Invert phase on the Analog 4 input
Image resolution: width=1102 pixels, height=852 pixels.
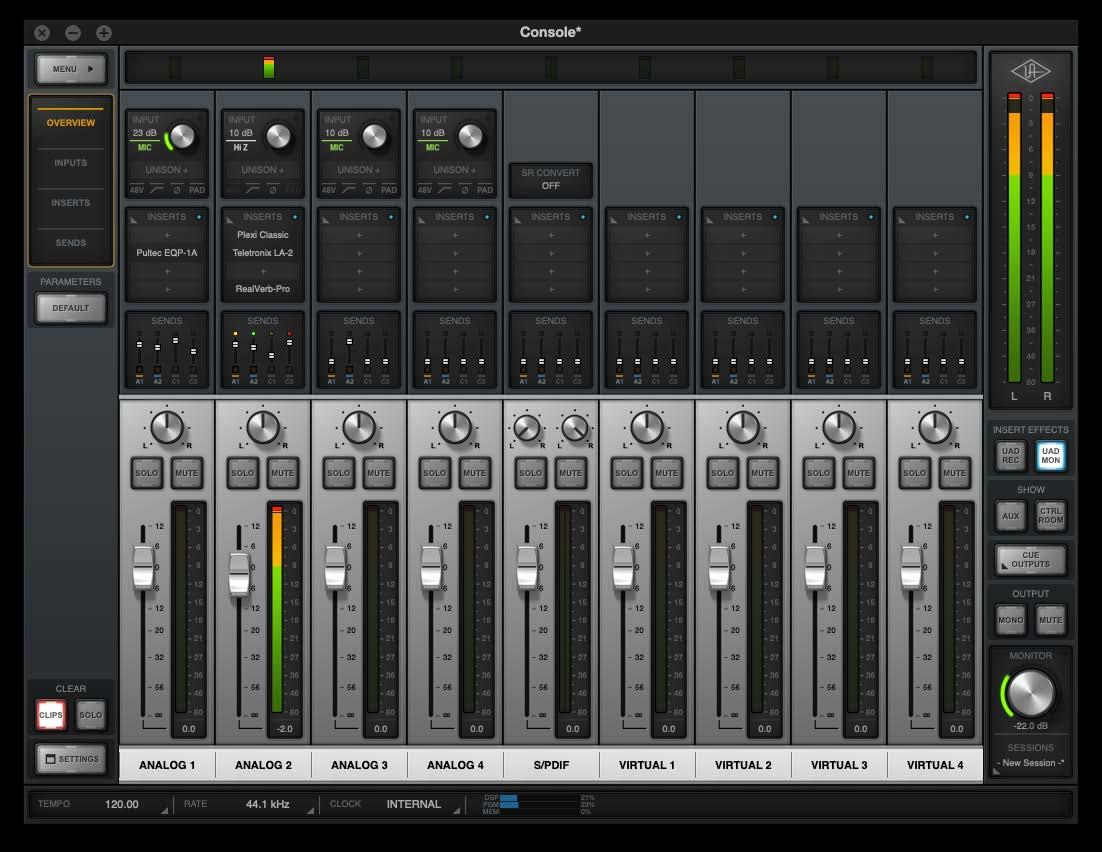(465, 190)
